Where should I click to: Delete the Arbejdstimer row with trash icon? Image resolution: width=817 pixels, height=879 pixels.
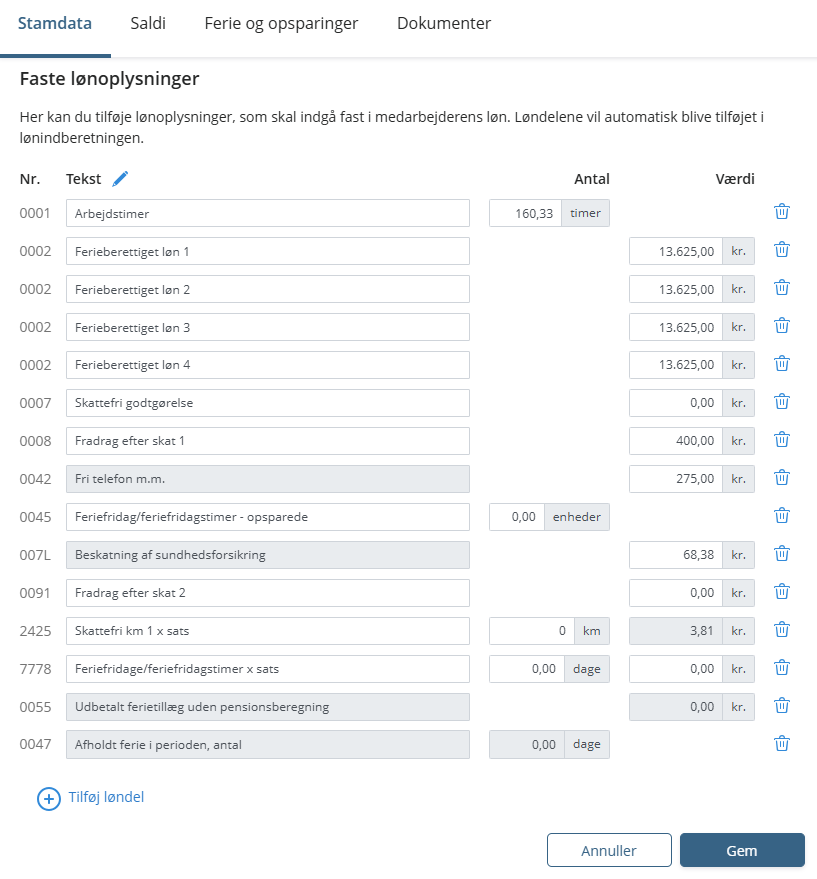click(782, 212)
